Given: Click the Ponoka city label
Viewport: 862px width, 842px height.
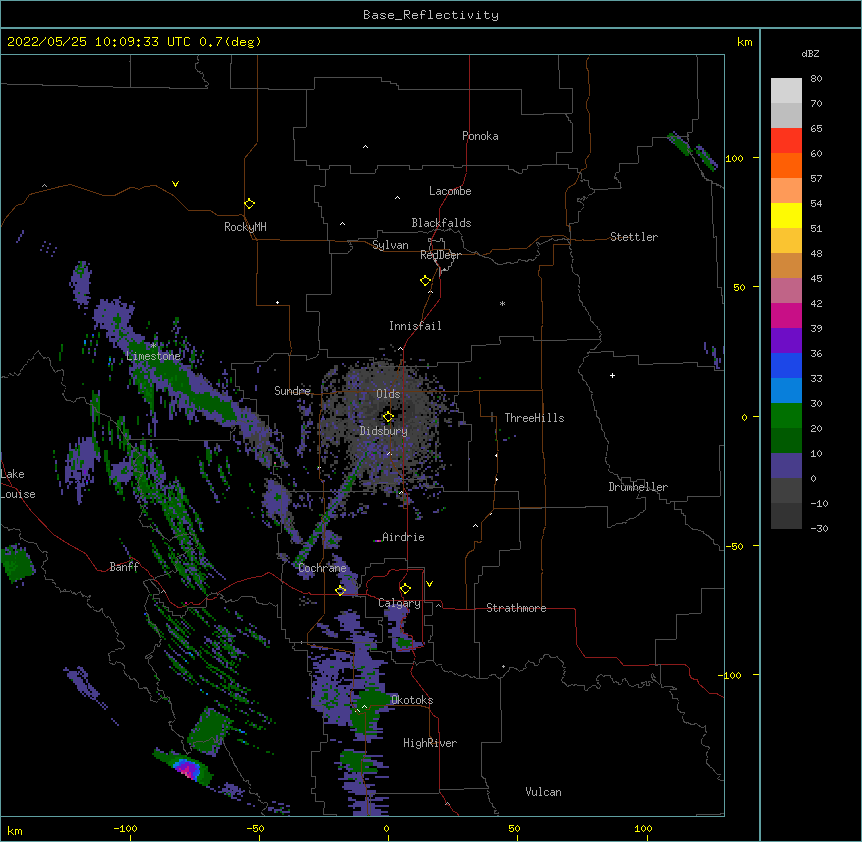Looking at the screenshot, I should 480,136.
